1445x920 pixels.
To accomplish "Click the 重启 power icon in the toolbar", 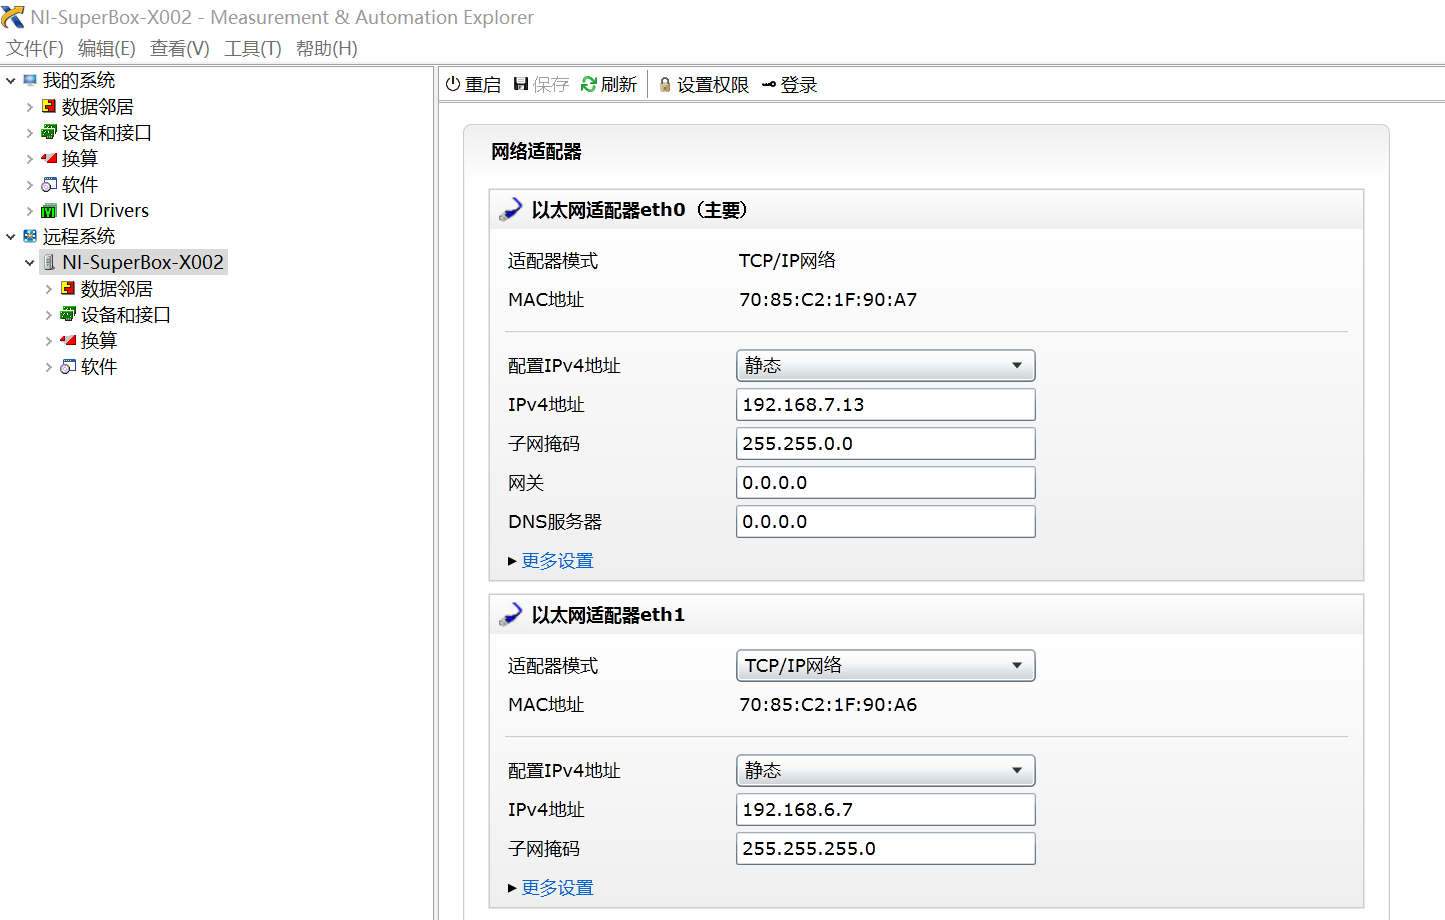I will tap(452, 84).
